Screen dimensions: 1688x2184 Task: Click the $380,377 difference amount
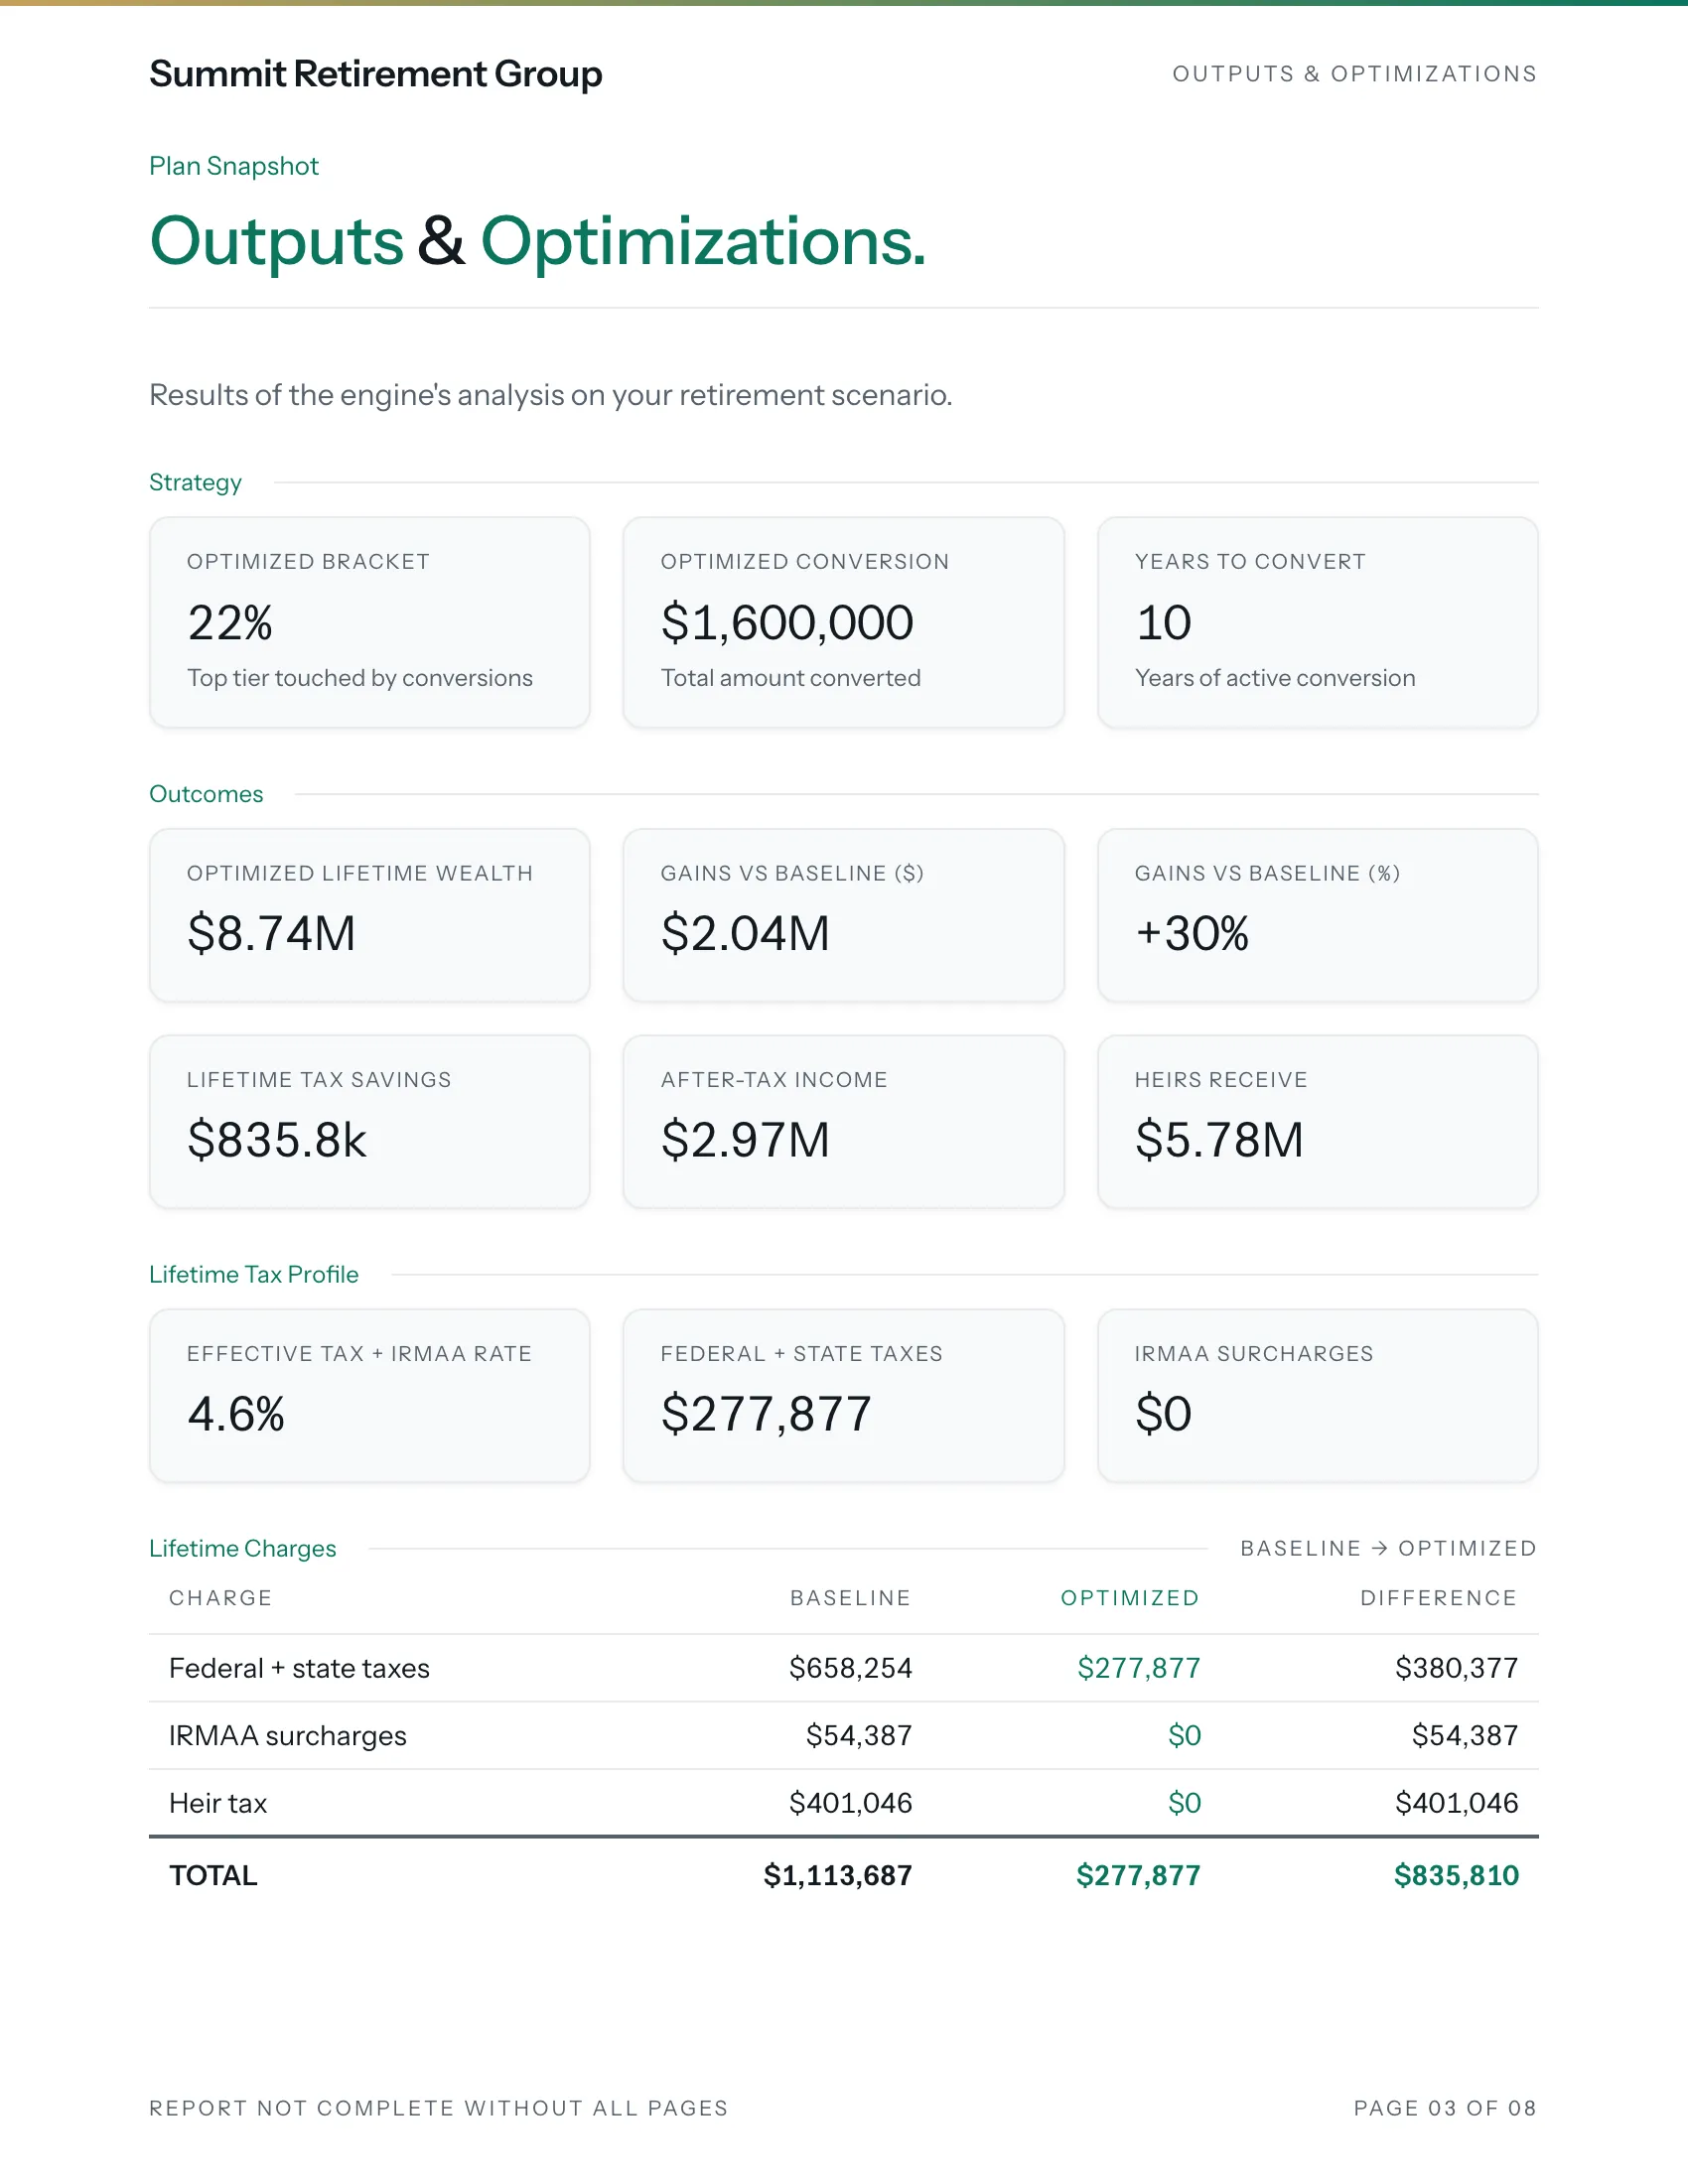[x=1456, y=1668]
